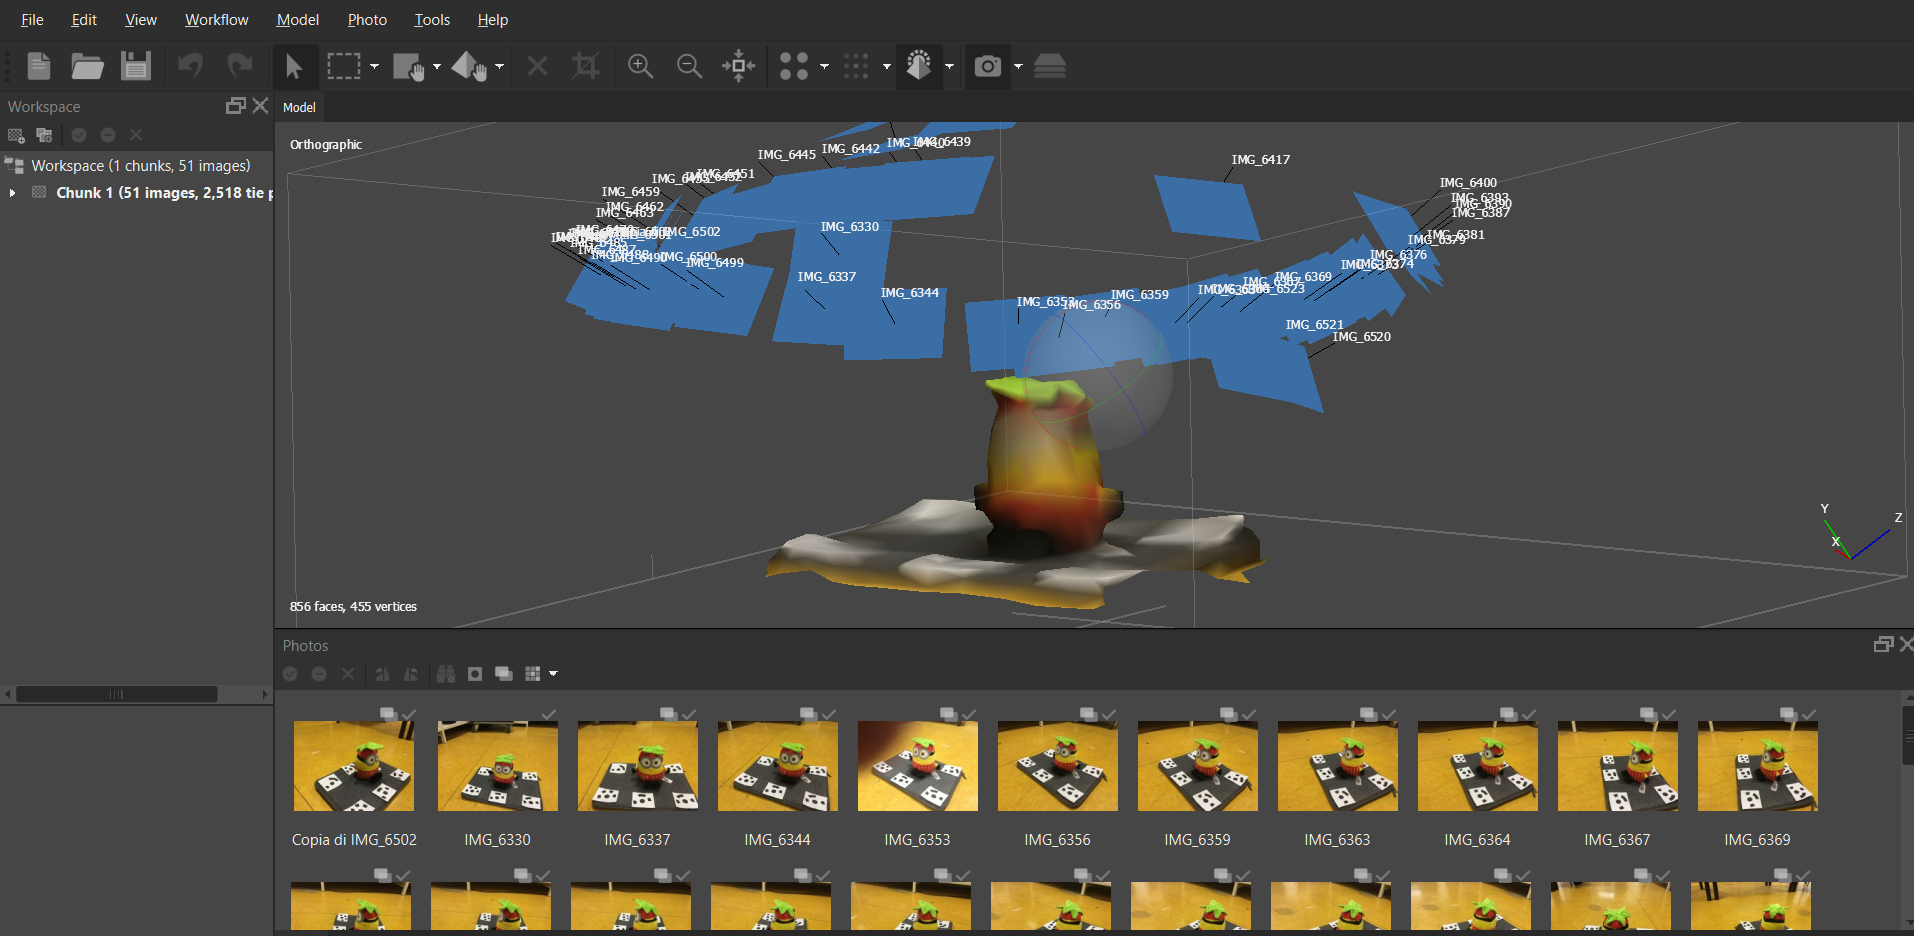Select the Navigation arrow tool

(x=293, y=66)
